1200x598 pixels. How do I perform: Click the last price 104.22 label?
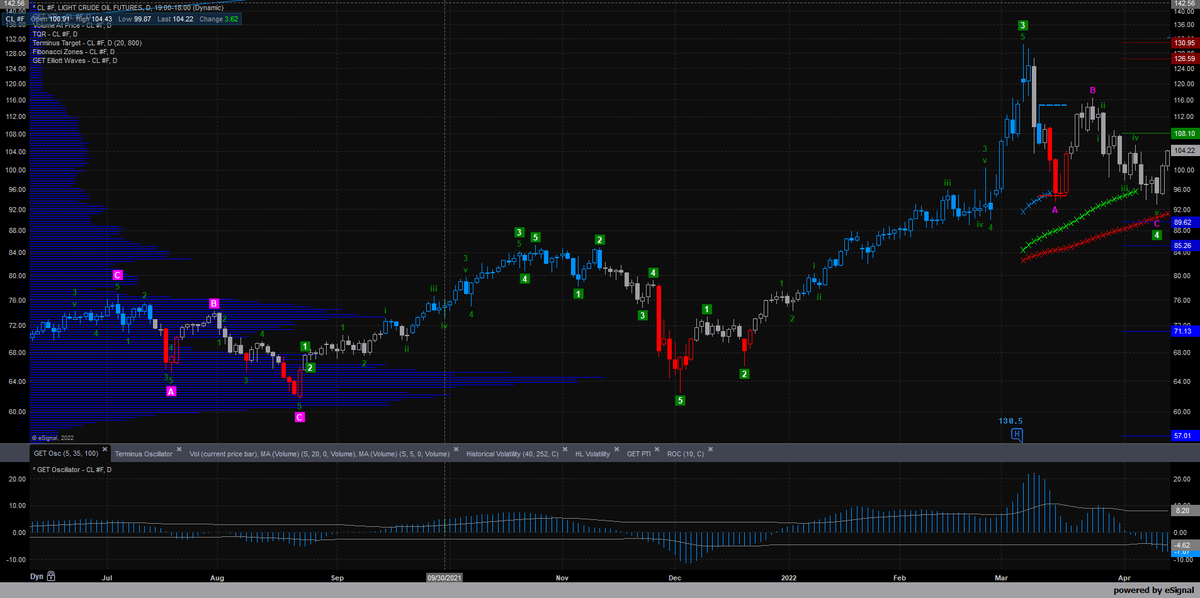1184,150
